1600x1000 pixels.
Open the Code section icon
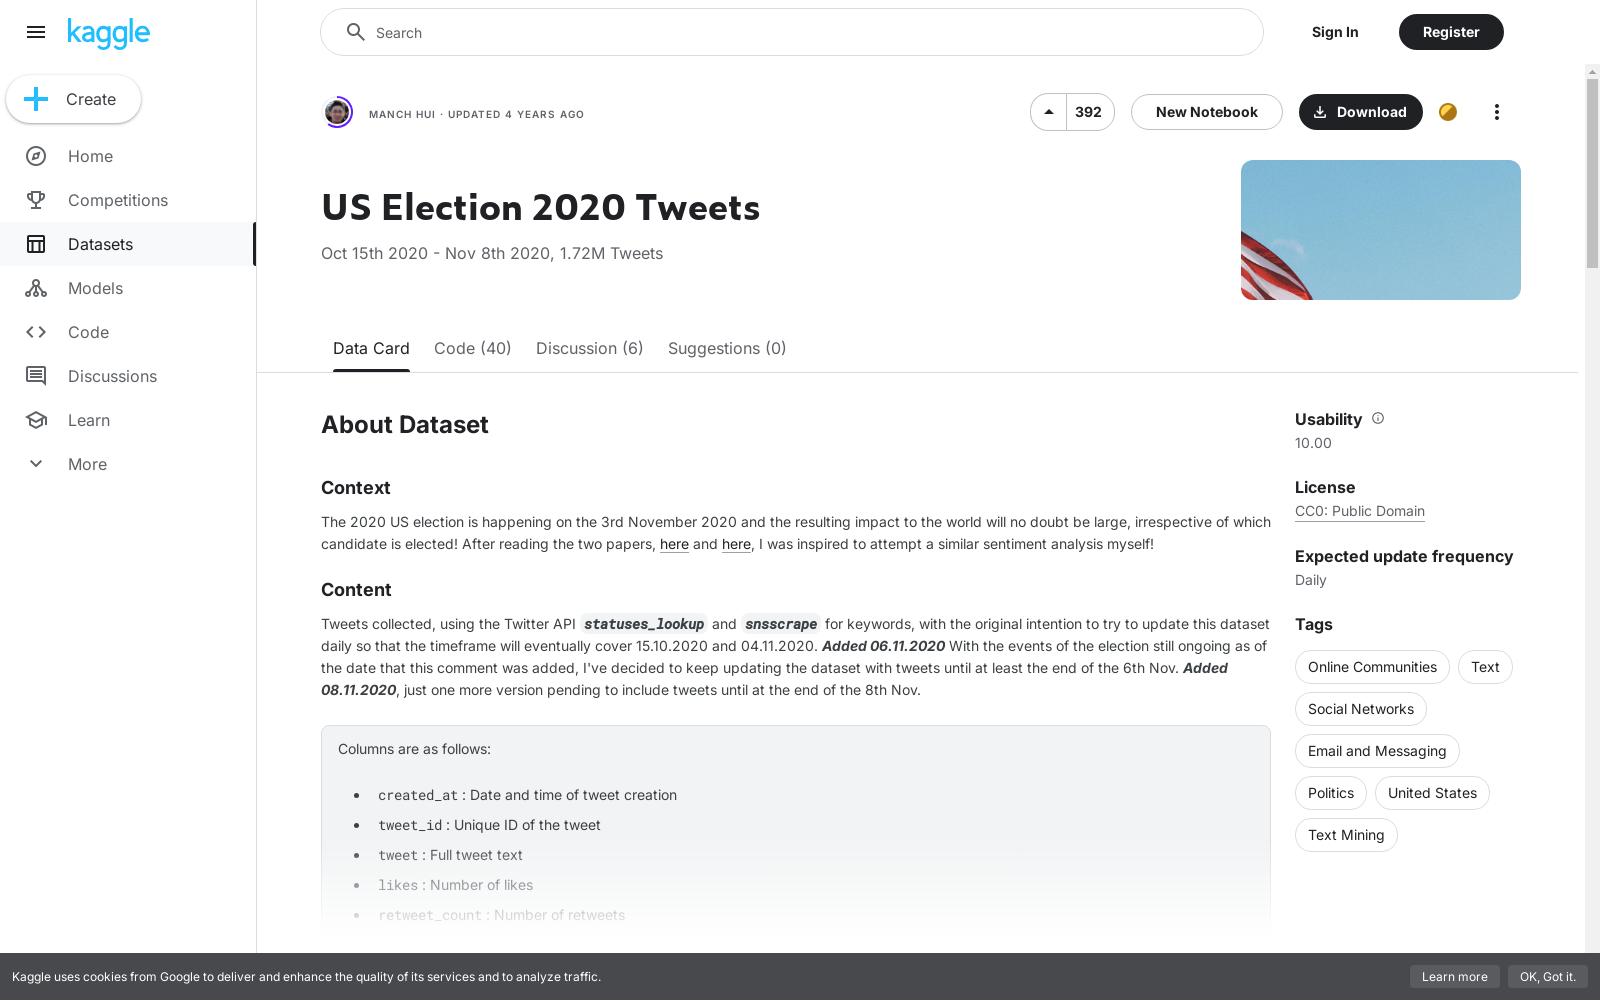coord(36,332)
